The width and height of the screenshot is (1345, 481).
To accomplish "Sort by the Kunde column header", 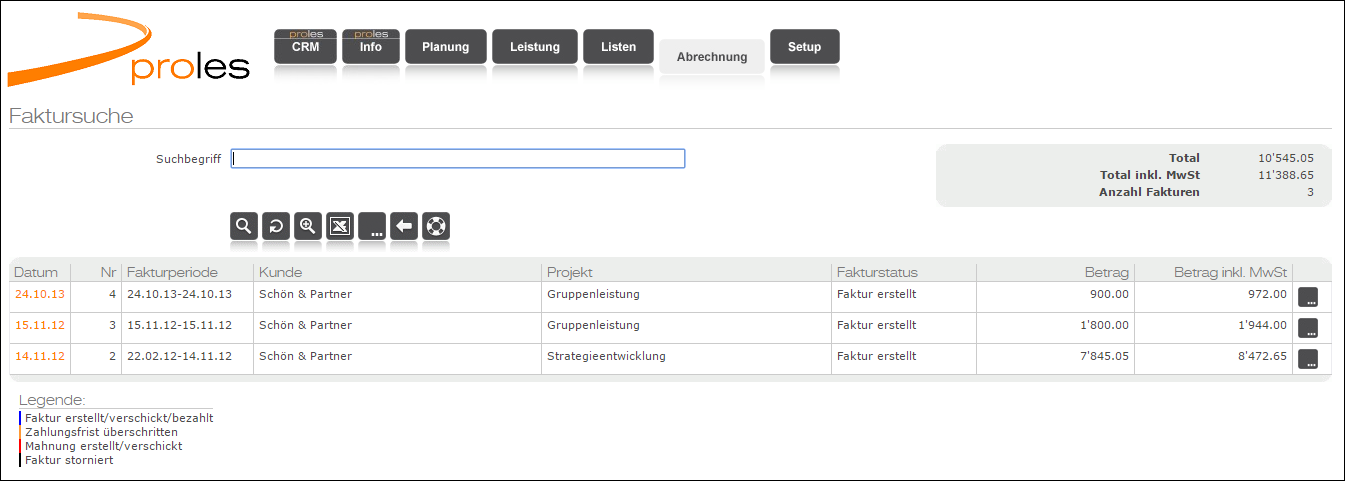I will pos(280,272).
